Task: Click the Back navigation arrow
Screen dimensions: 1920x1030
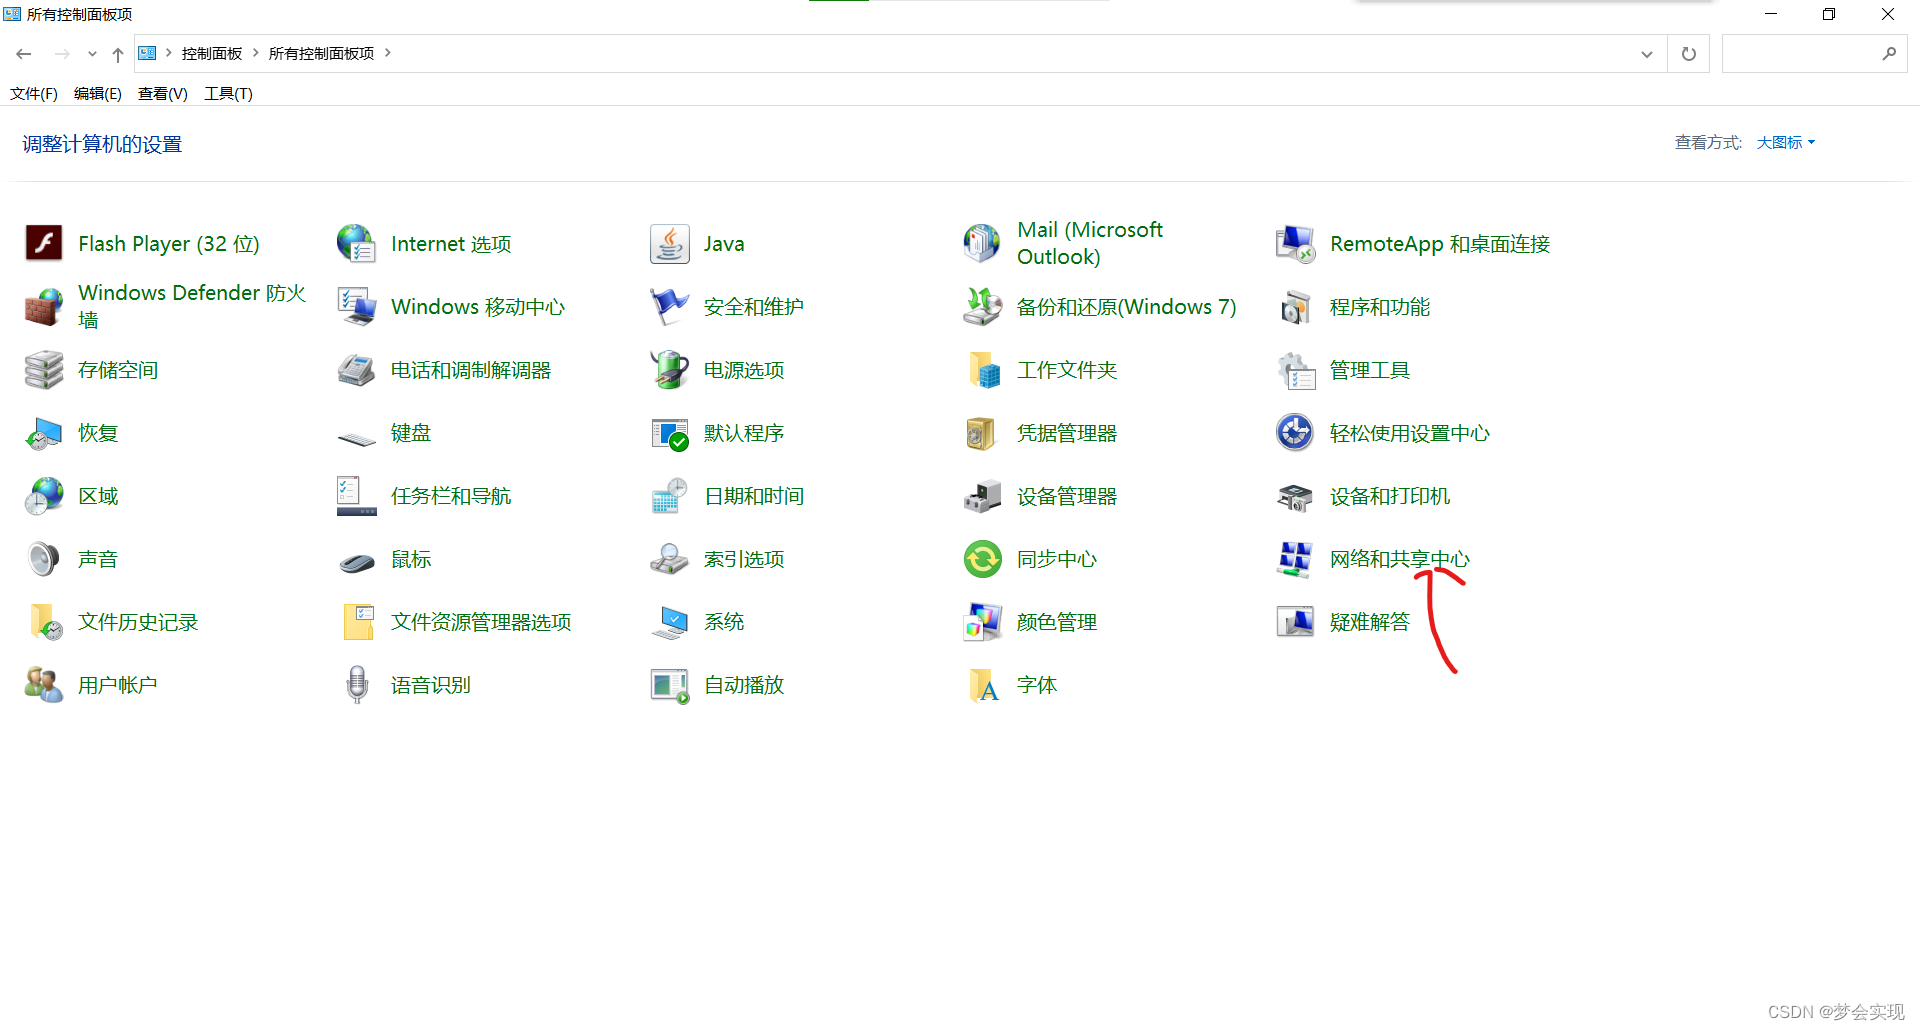Action: 24,54
